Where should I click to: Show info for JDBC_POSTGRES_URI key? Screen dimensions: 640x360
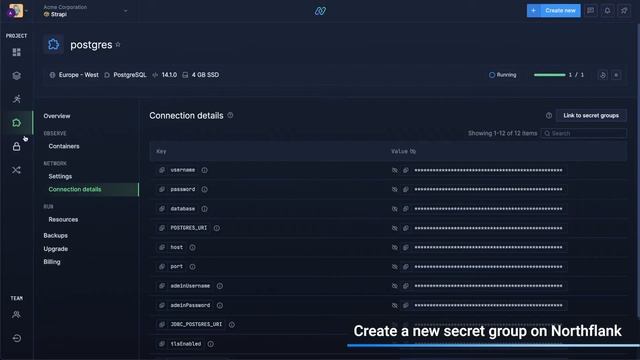[x=232, y=324]
